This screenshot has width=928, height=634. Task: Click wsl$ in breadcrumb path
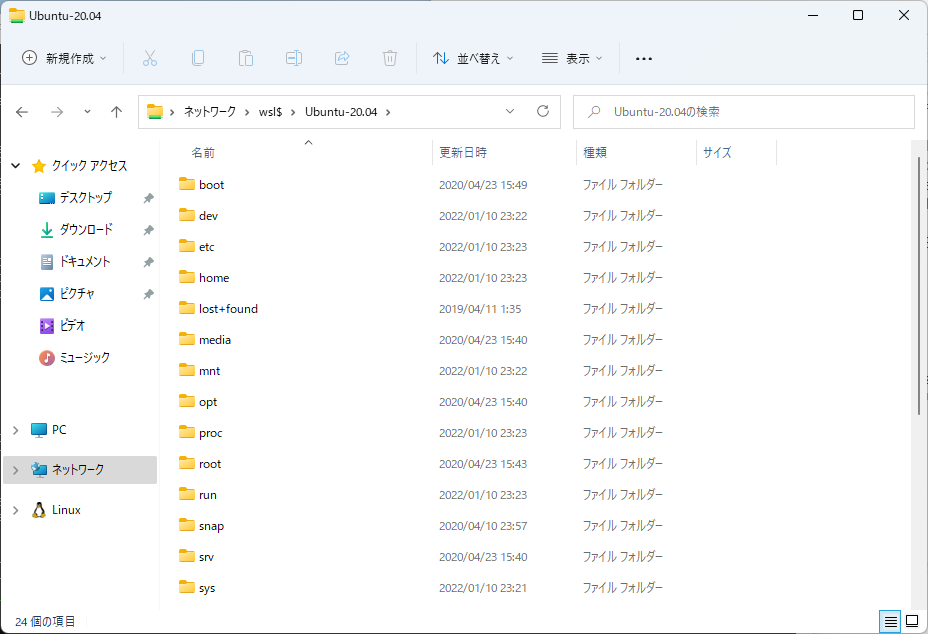(x=270, y=112)
